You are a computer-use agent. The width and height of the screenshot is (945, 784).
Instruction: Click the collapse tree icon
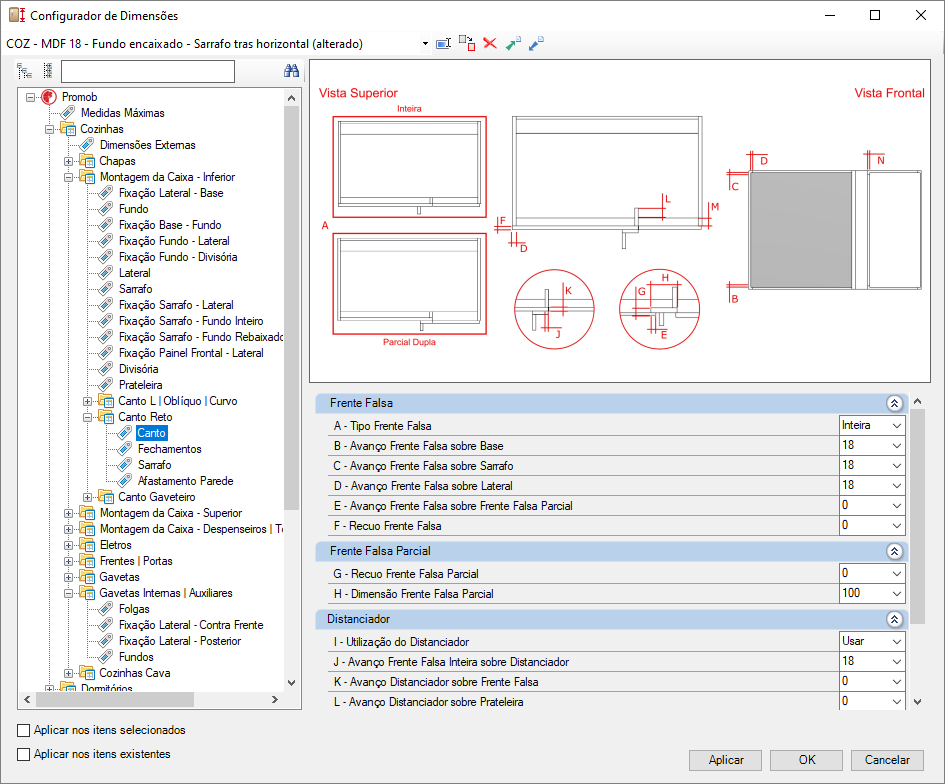48,71
